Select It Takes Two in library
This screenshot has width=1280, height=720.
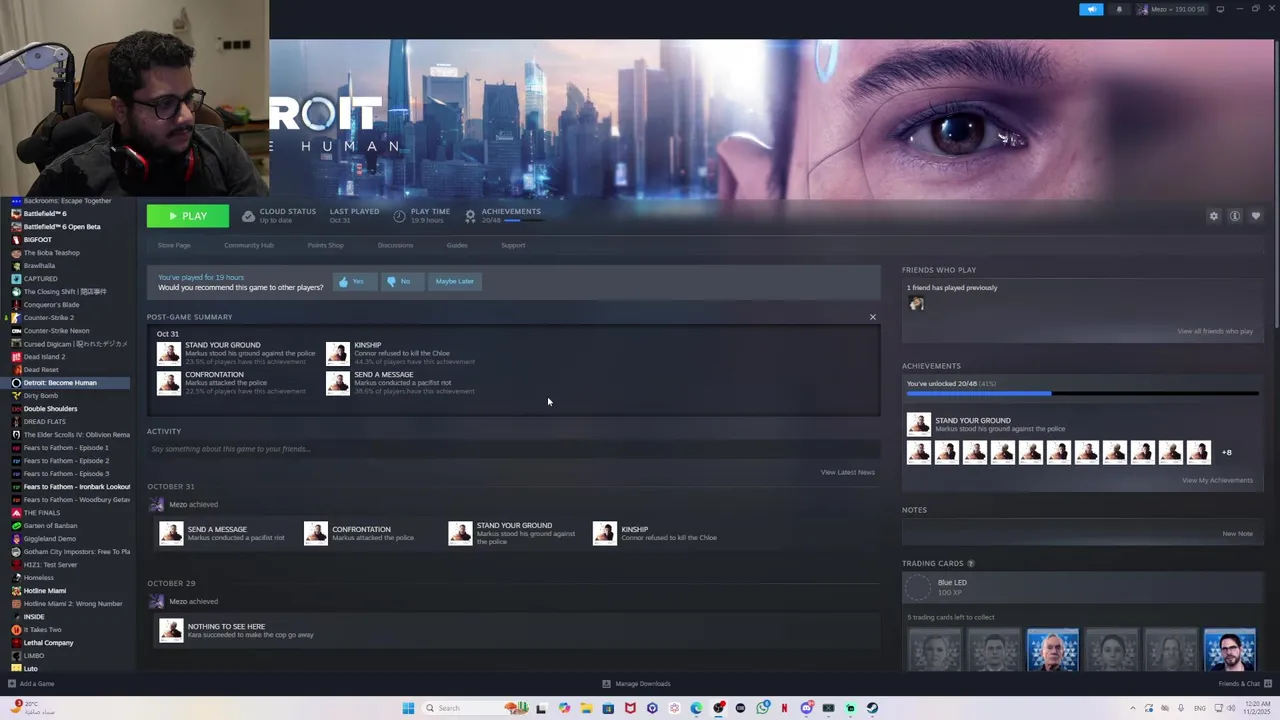point(42,630)
